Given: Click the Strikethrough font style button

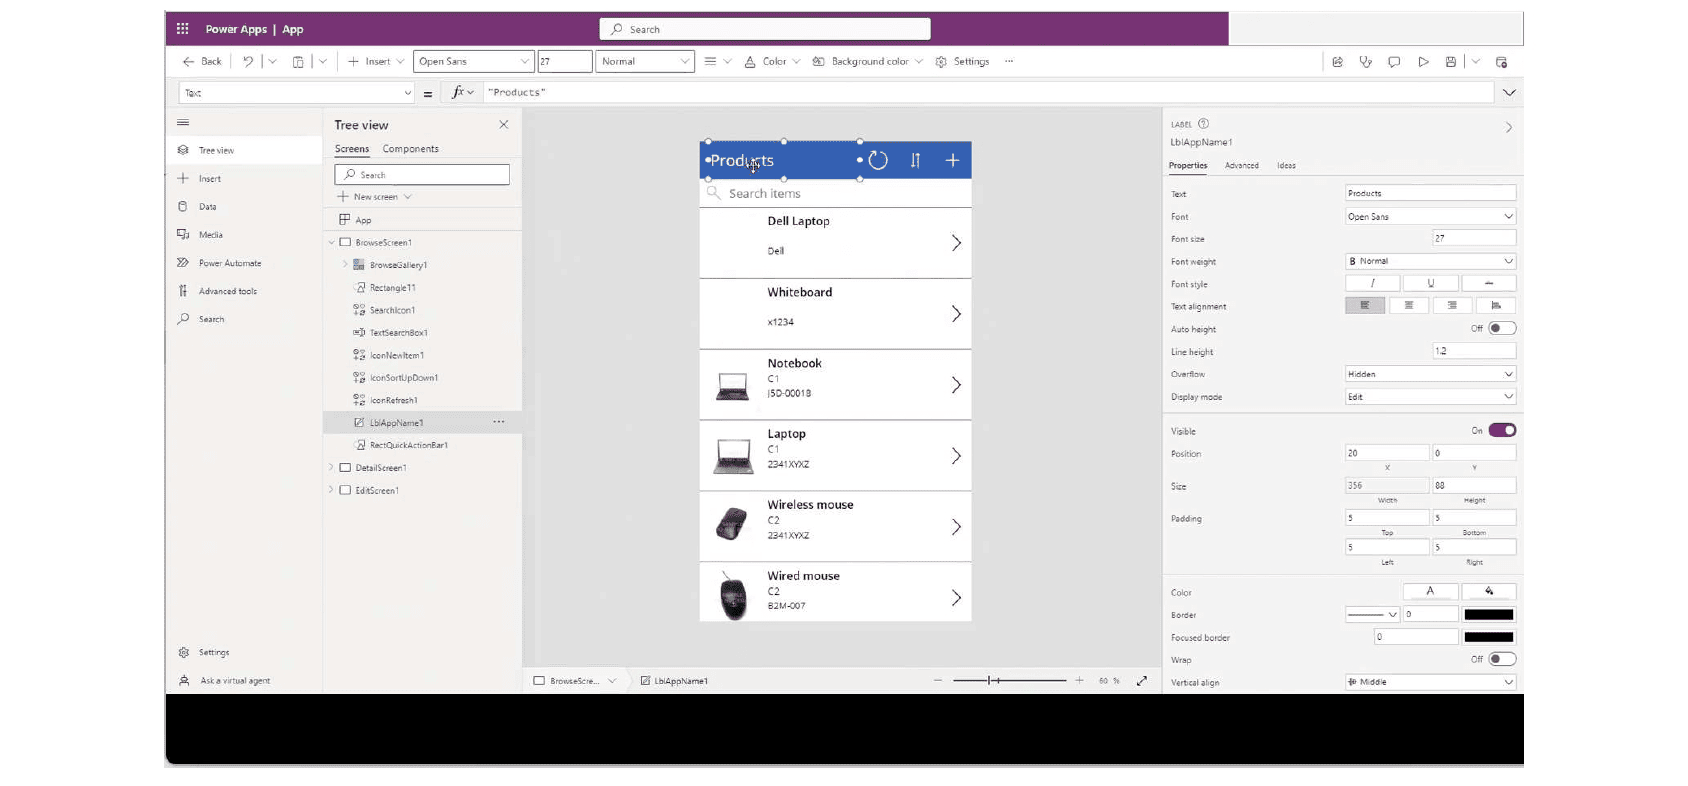Looking at the screenshot, I should tap(1489, 283).
